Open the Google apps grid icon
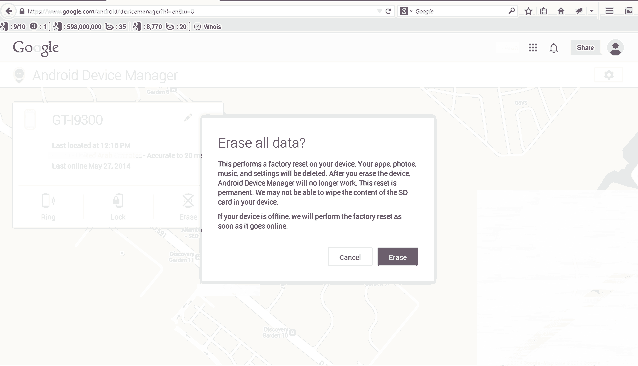638x366 pixels. pyautogui.click(x=533, y=48)
